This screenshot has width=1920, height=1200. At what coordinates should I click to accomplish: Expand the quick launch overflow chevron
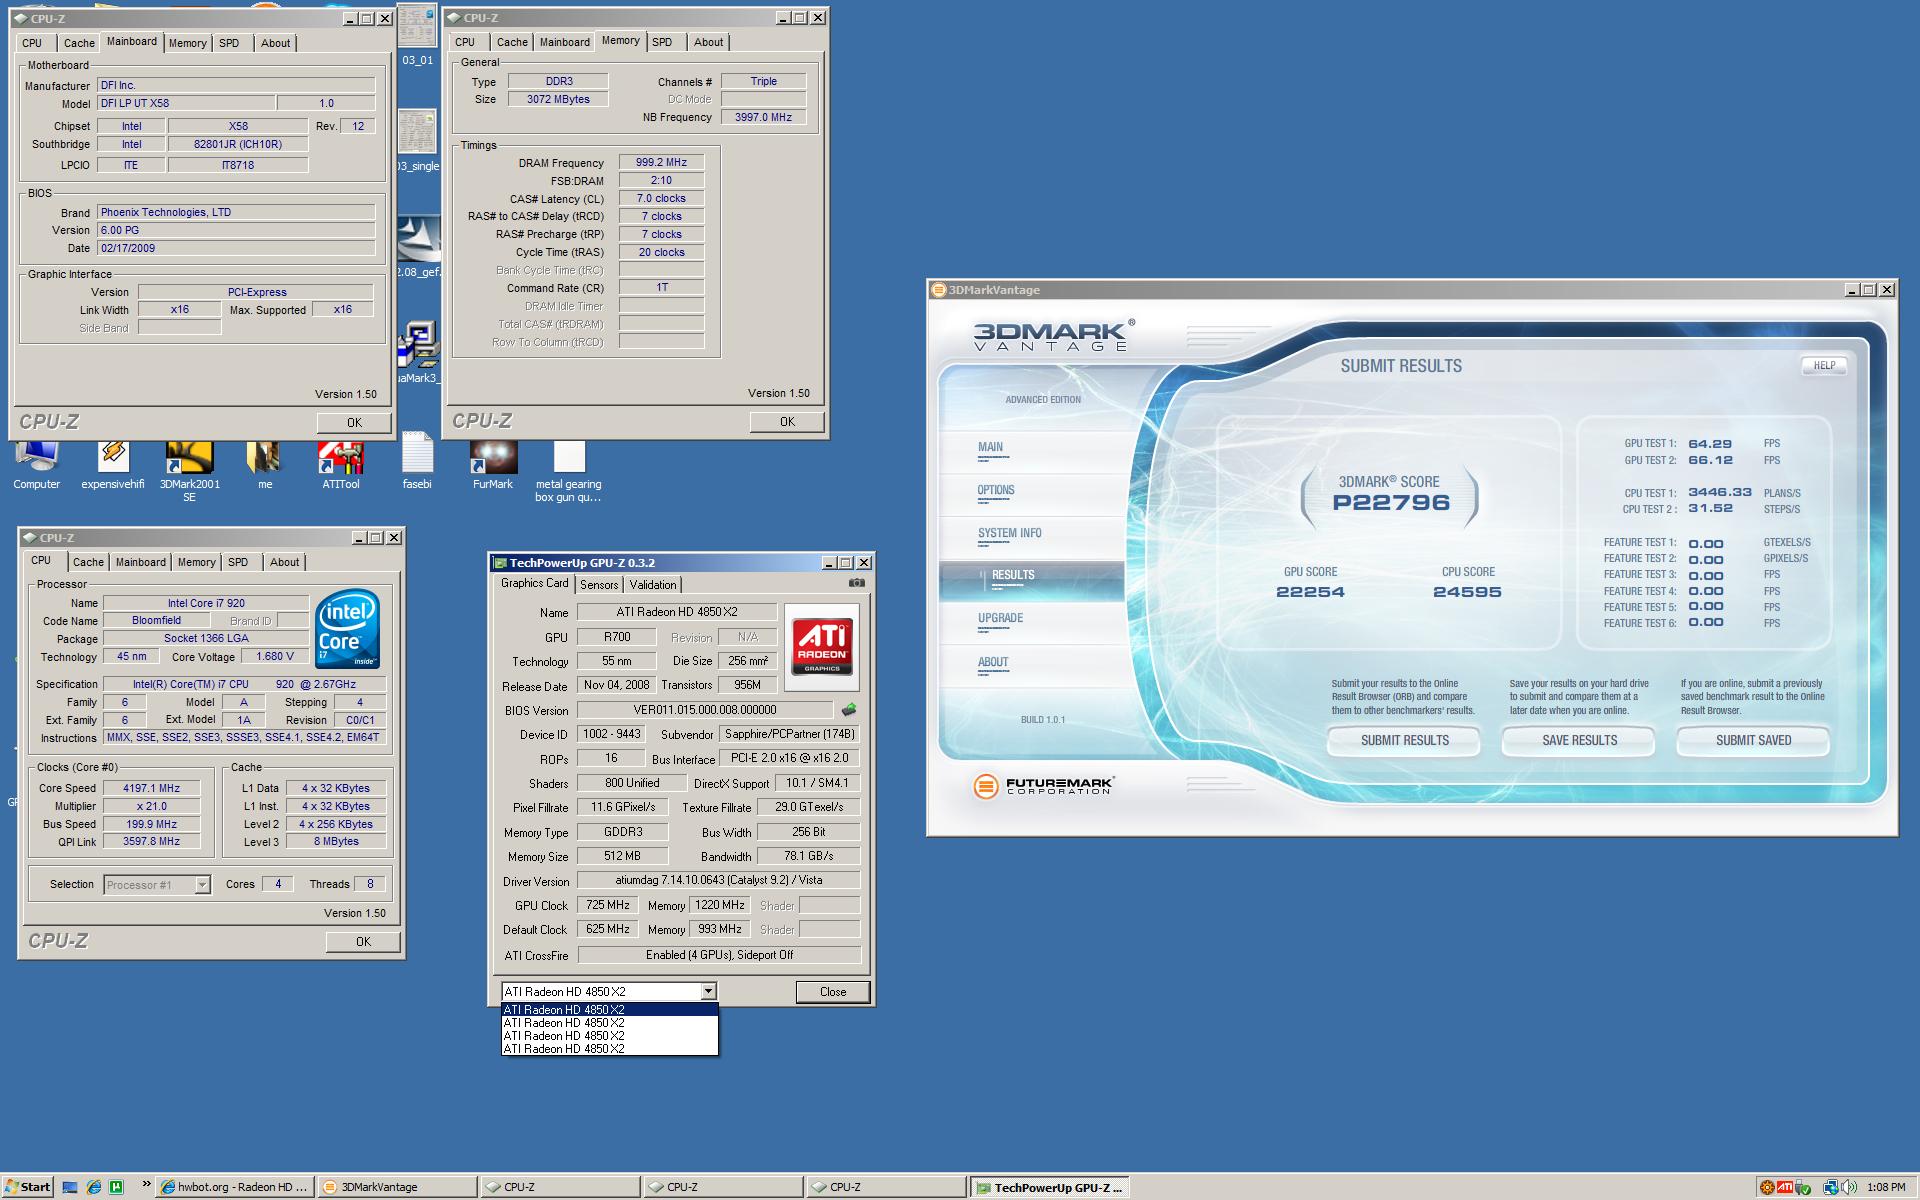click(x=146, y=1185)
